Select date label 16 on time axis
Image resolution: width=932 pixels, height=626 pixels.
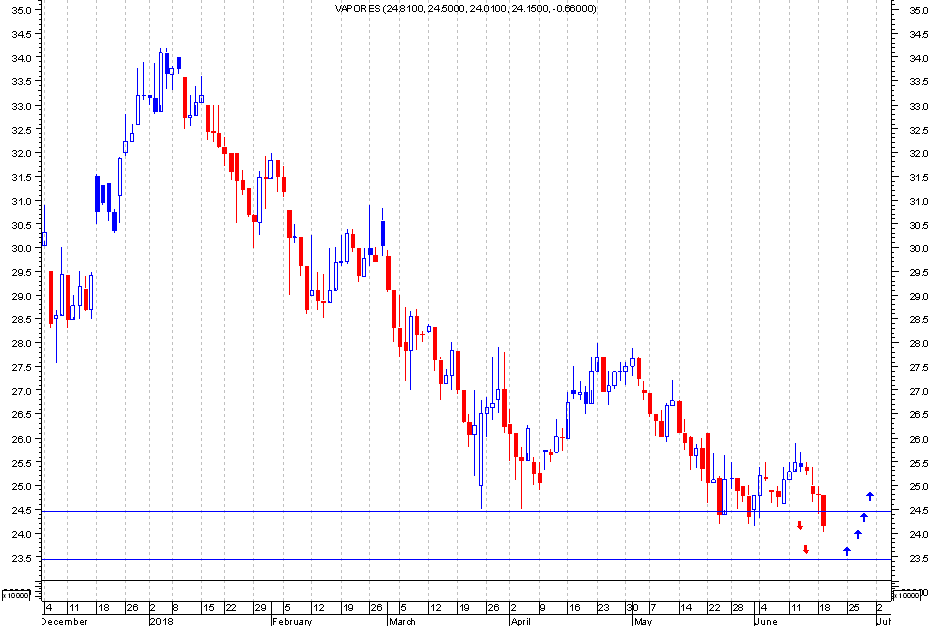coord(574,608)
